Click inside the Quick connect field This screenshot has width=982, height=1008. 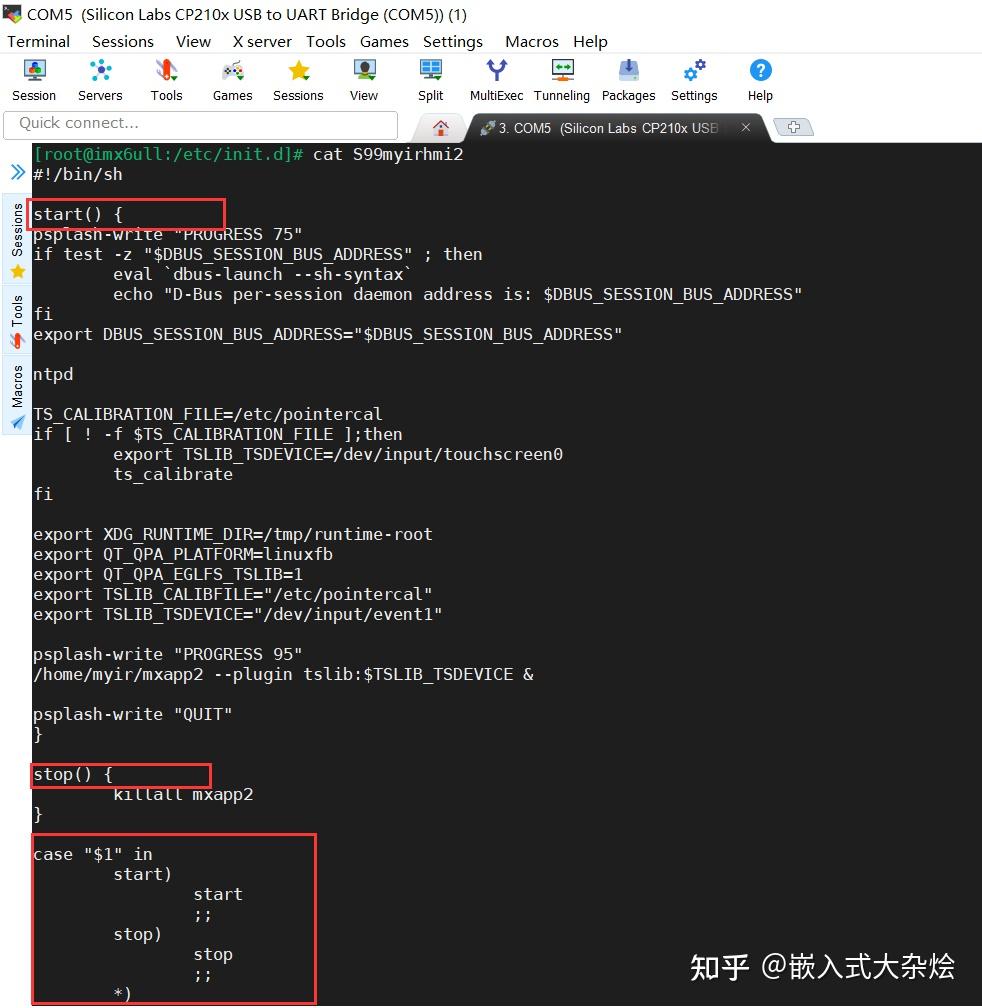pyautogui.click(x=200, y=123)
